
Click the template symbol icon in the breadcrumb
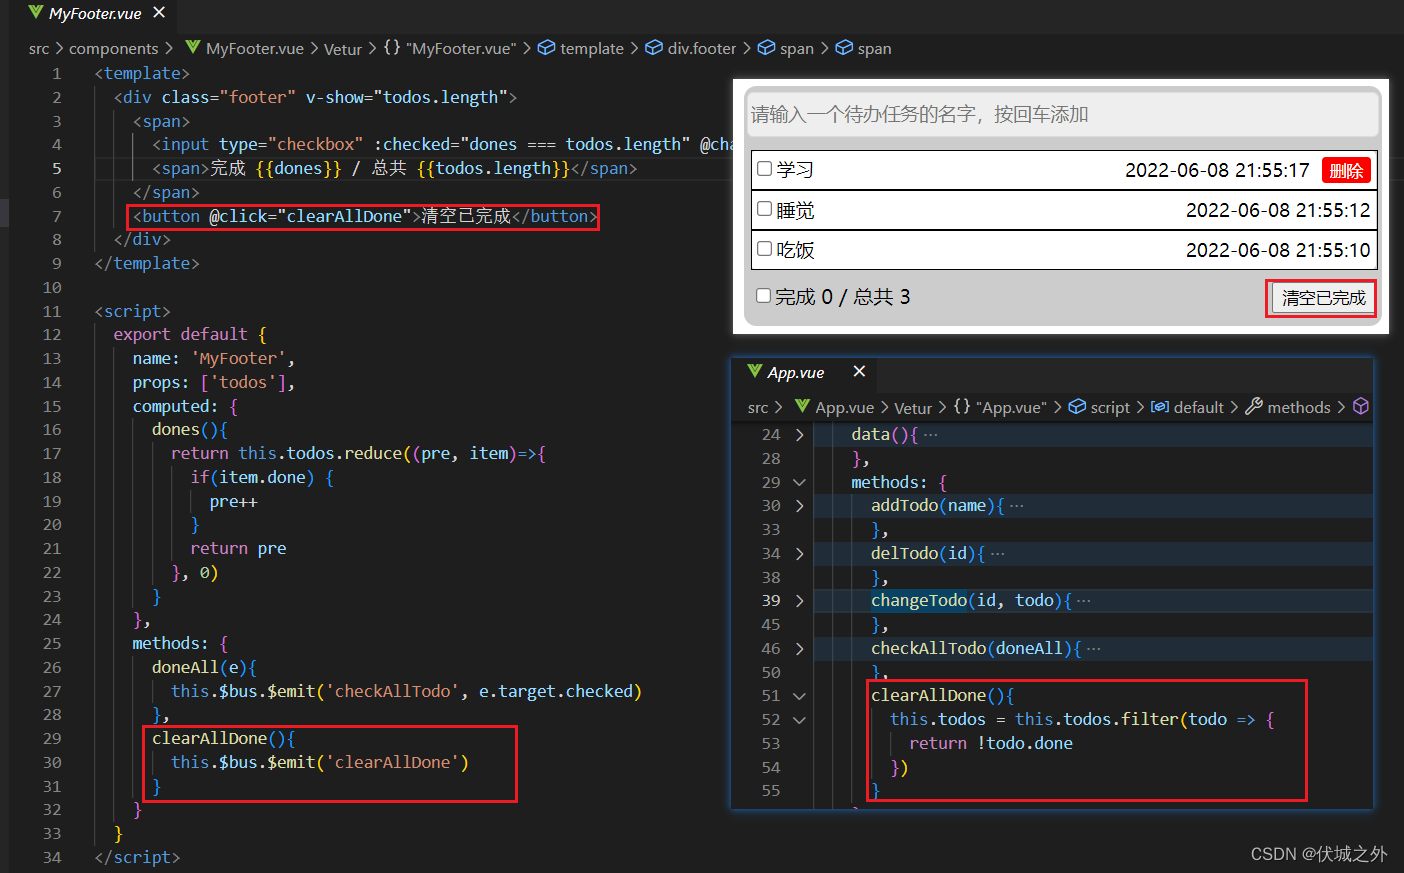[546, 48]
